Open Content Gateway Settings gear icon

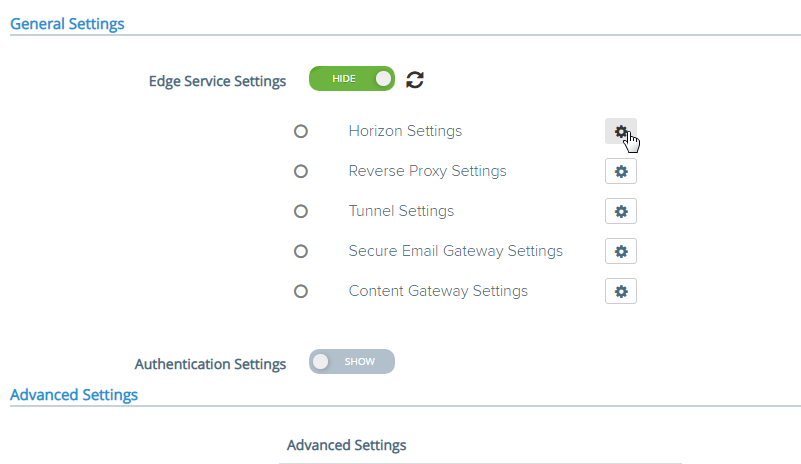click(x=621, y=291)
